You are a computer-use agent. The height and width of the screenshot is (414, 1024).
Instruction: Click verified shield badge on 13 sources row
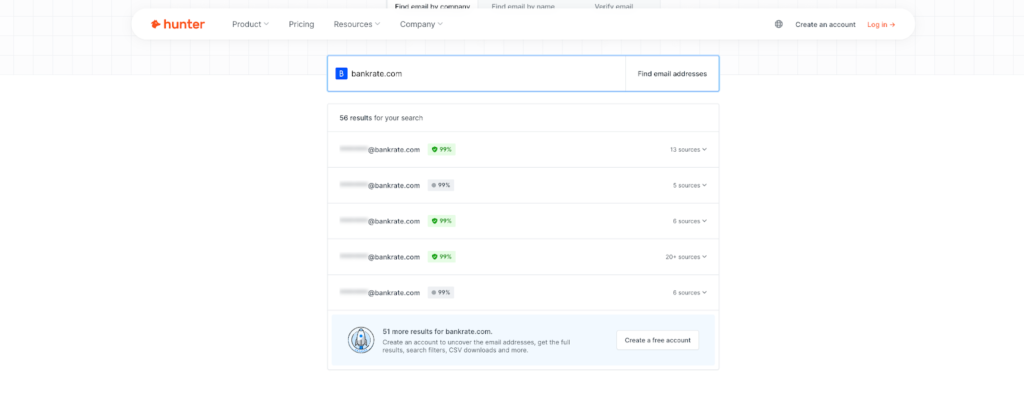pos(441,150)
